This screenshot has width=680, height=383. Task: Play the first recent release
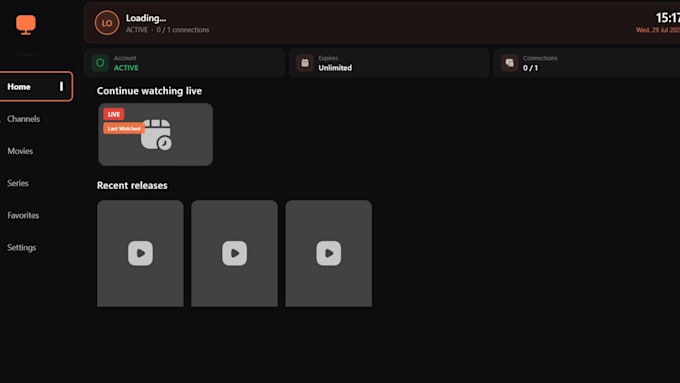[141, 253]
